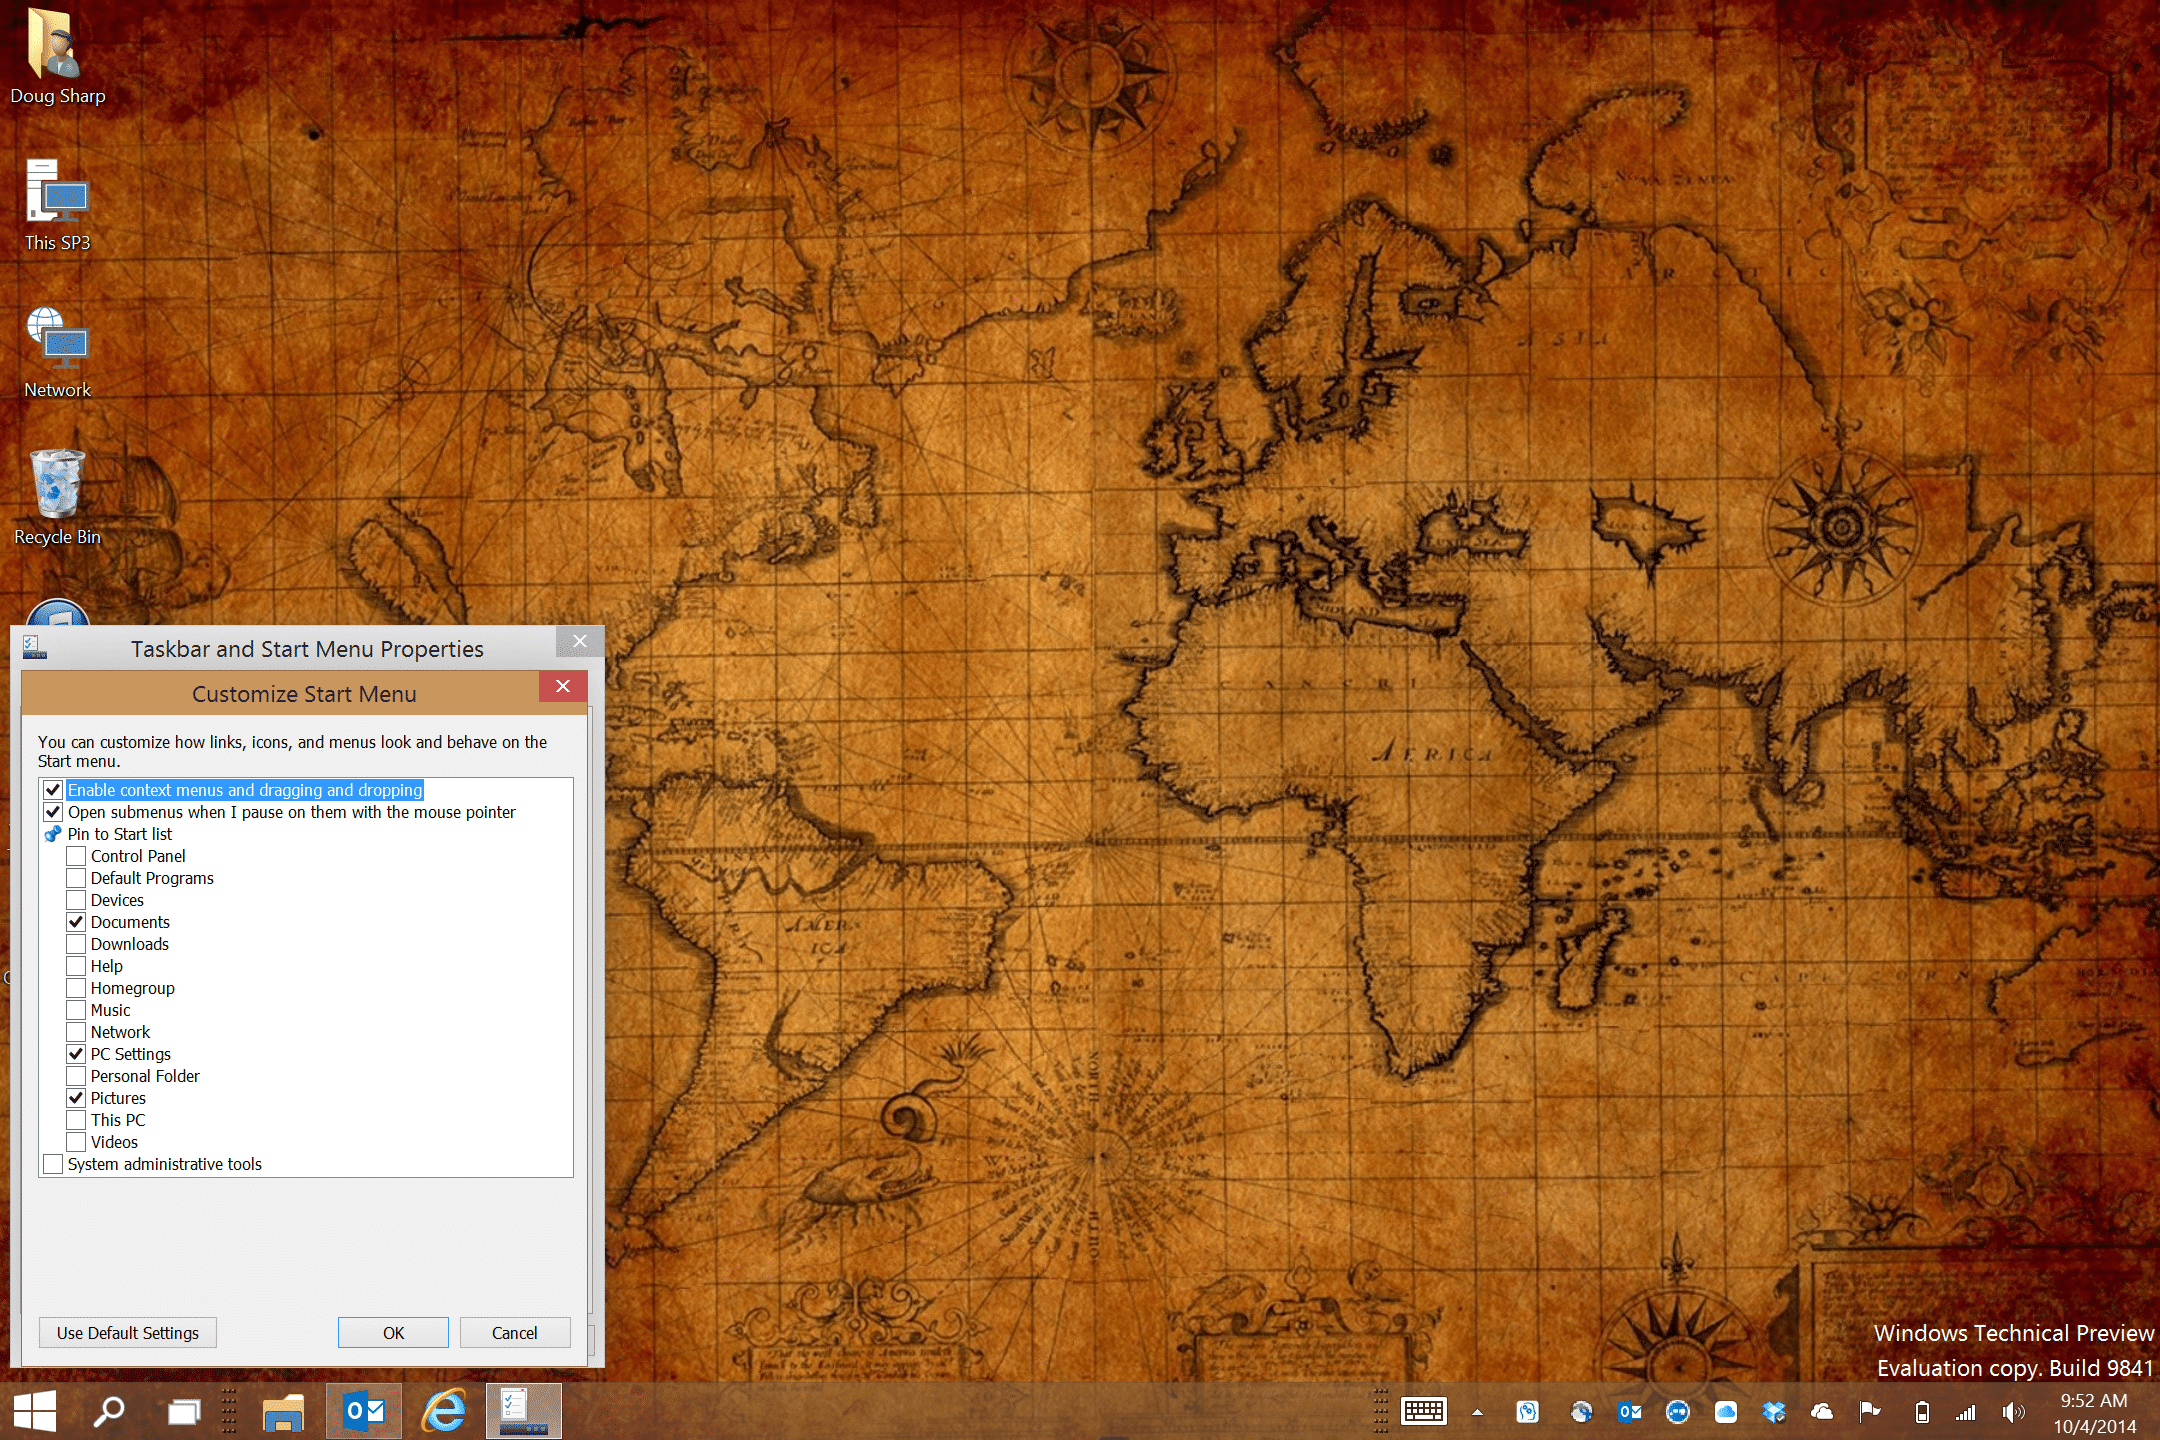This screenshot has height=1440, width=2160.
Task: Open the OneDrive cloud tray icon
Action: tap(1822, 1411)
